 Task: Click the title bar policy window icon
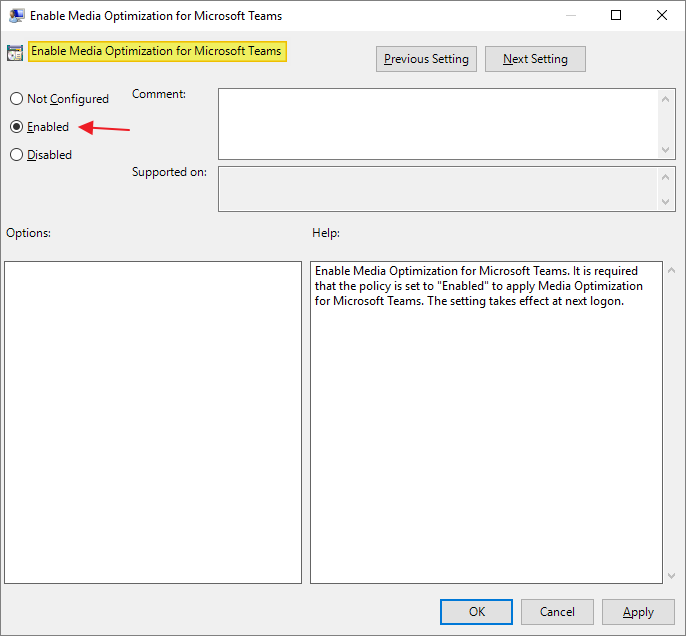(x=17, y=16)
